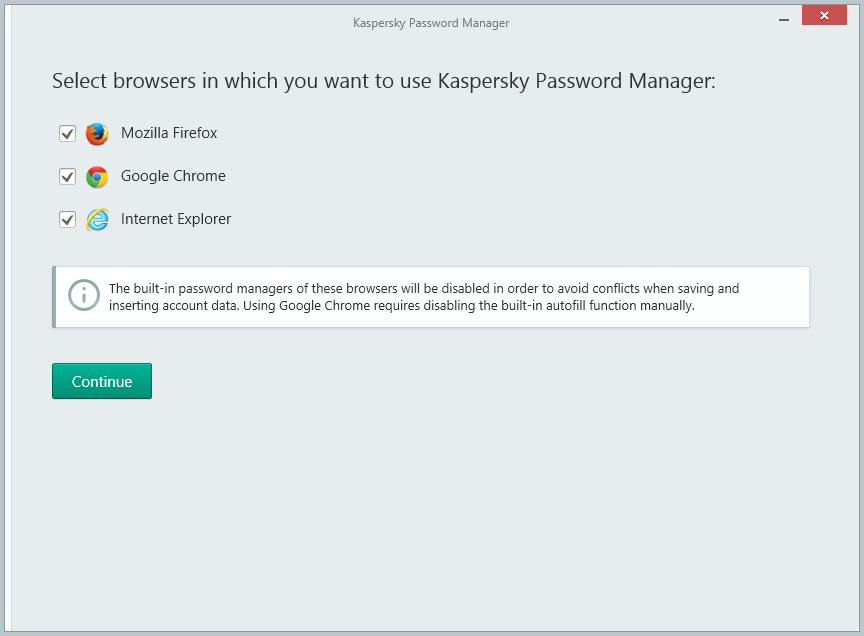Select the Mozilla Firefox label text
This screenshot has height=636, width=864.
(169, 133)
